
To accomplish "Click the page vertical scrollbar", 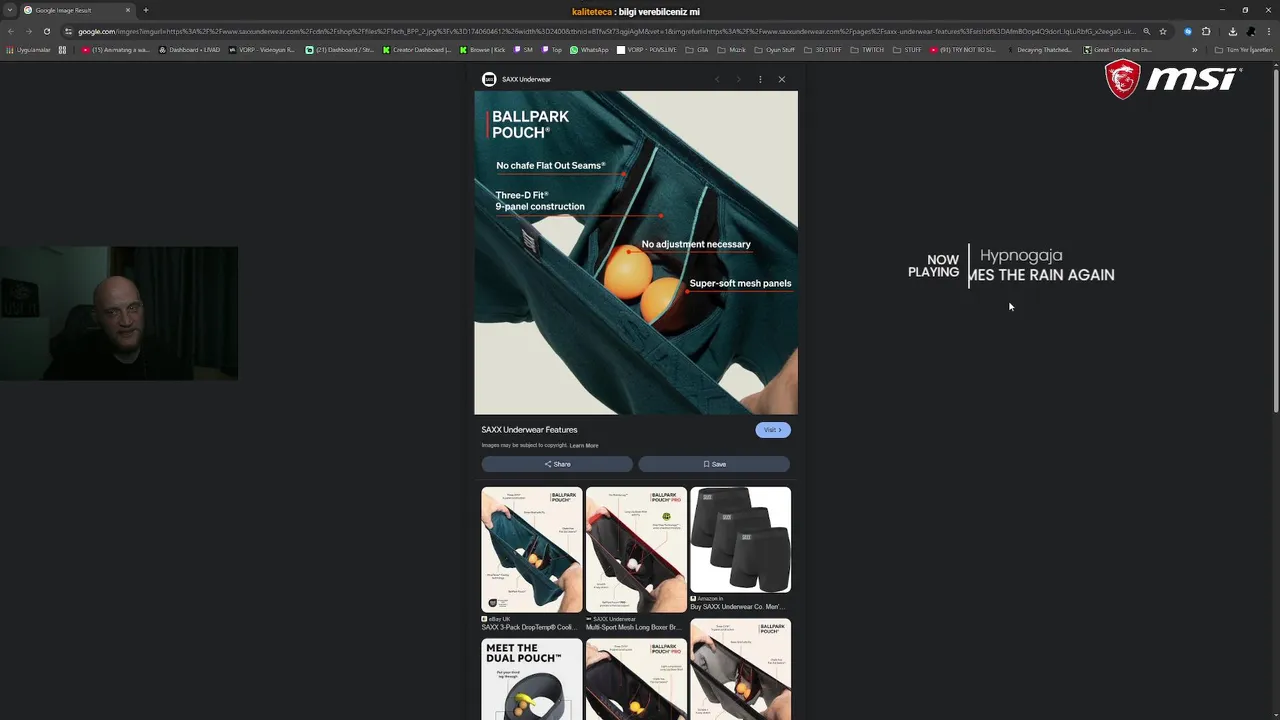I will [1275, 240].
